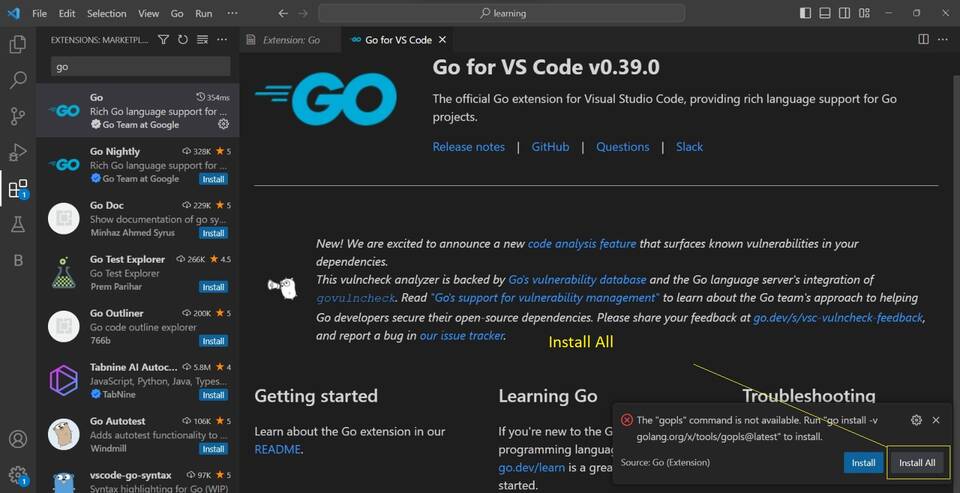960x493 pixels.
Task: Click Install All in gopls notification
Action: [916, 463]
